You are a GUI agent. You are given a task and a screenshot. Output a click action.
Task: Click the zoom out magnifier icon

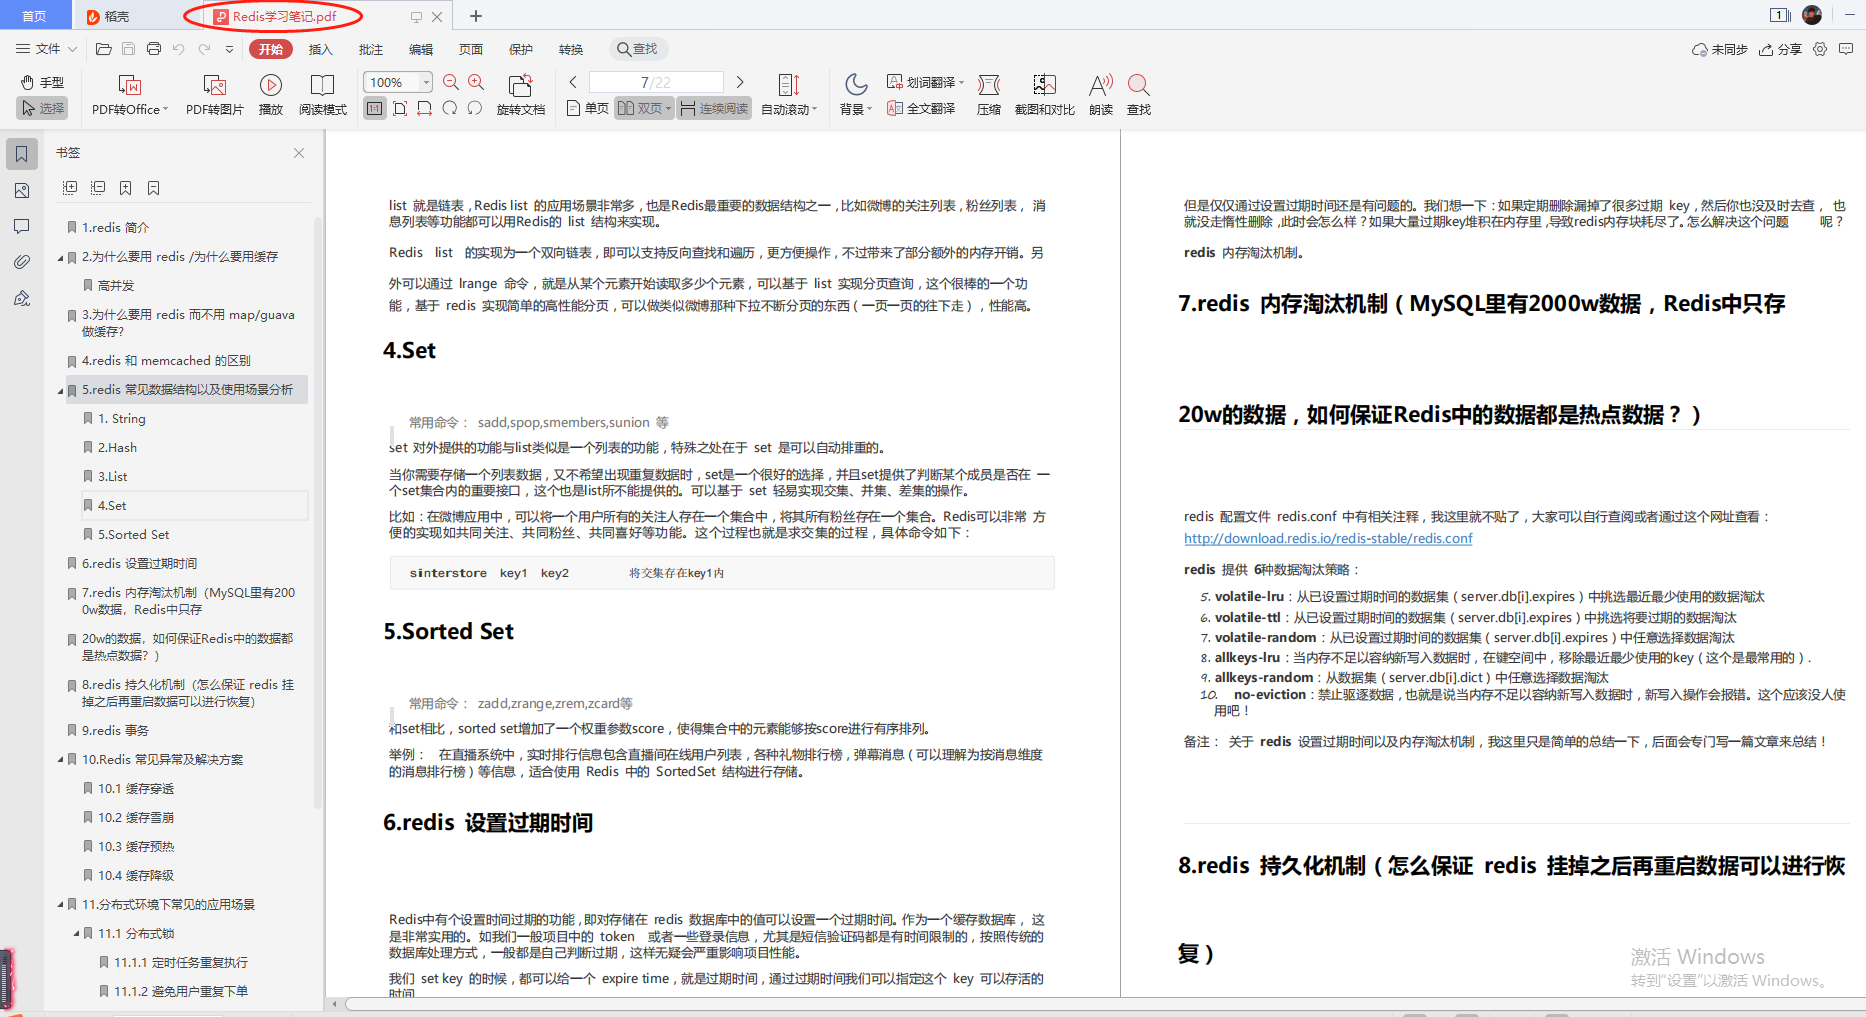[x=451, y=83]
